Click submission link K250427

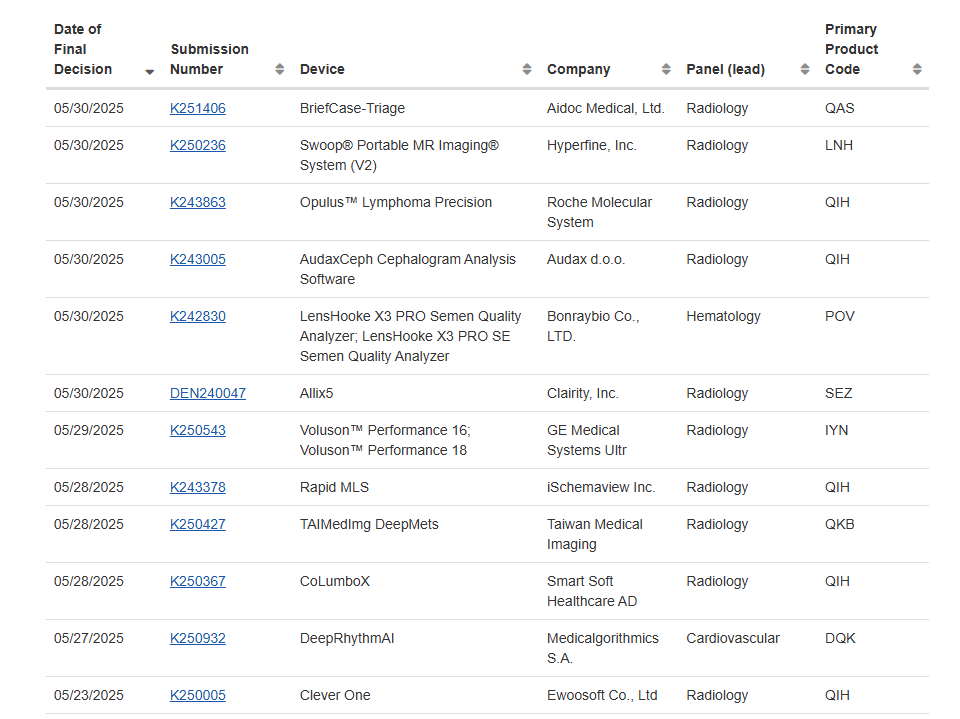pyautogui.click(x=198, y=524)
